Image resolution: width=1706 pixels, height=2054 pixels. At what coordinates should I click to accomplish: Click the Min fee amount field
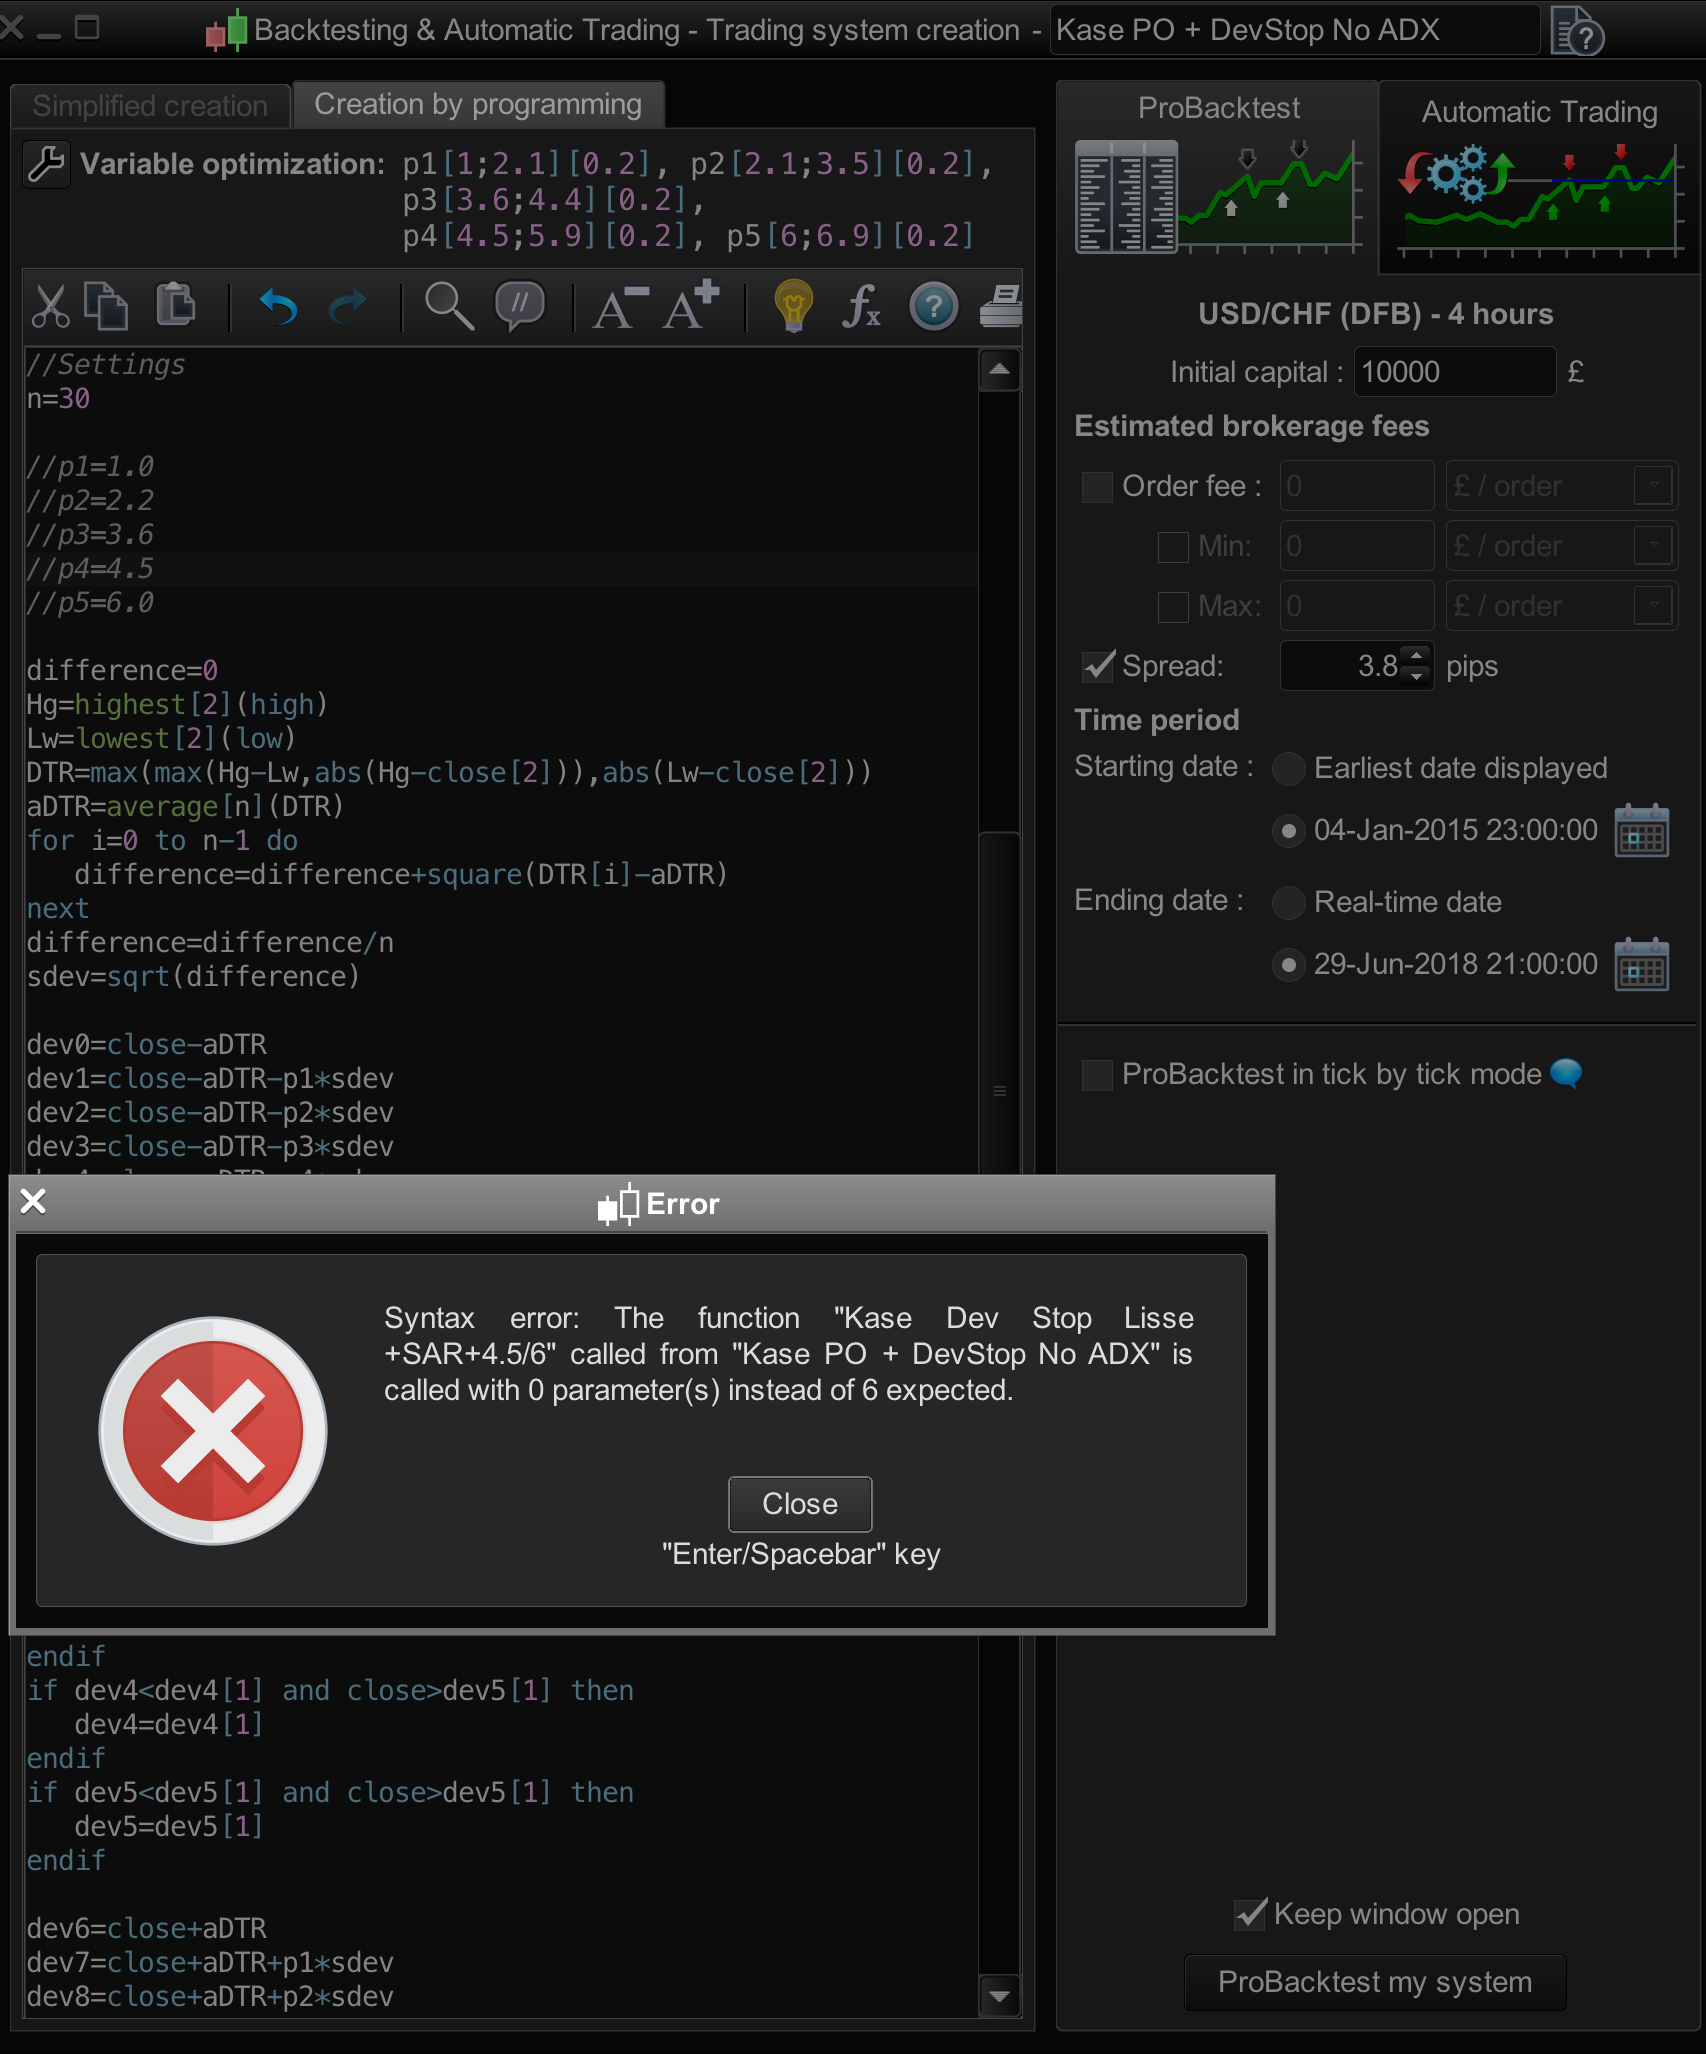click(x=1357, y=546)
